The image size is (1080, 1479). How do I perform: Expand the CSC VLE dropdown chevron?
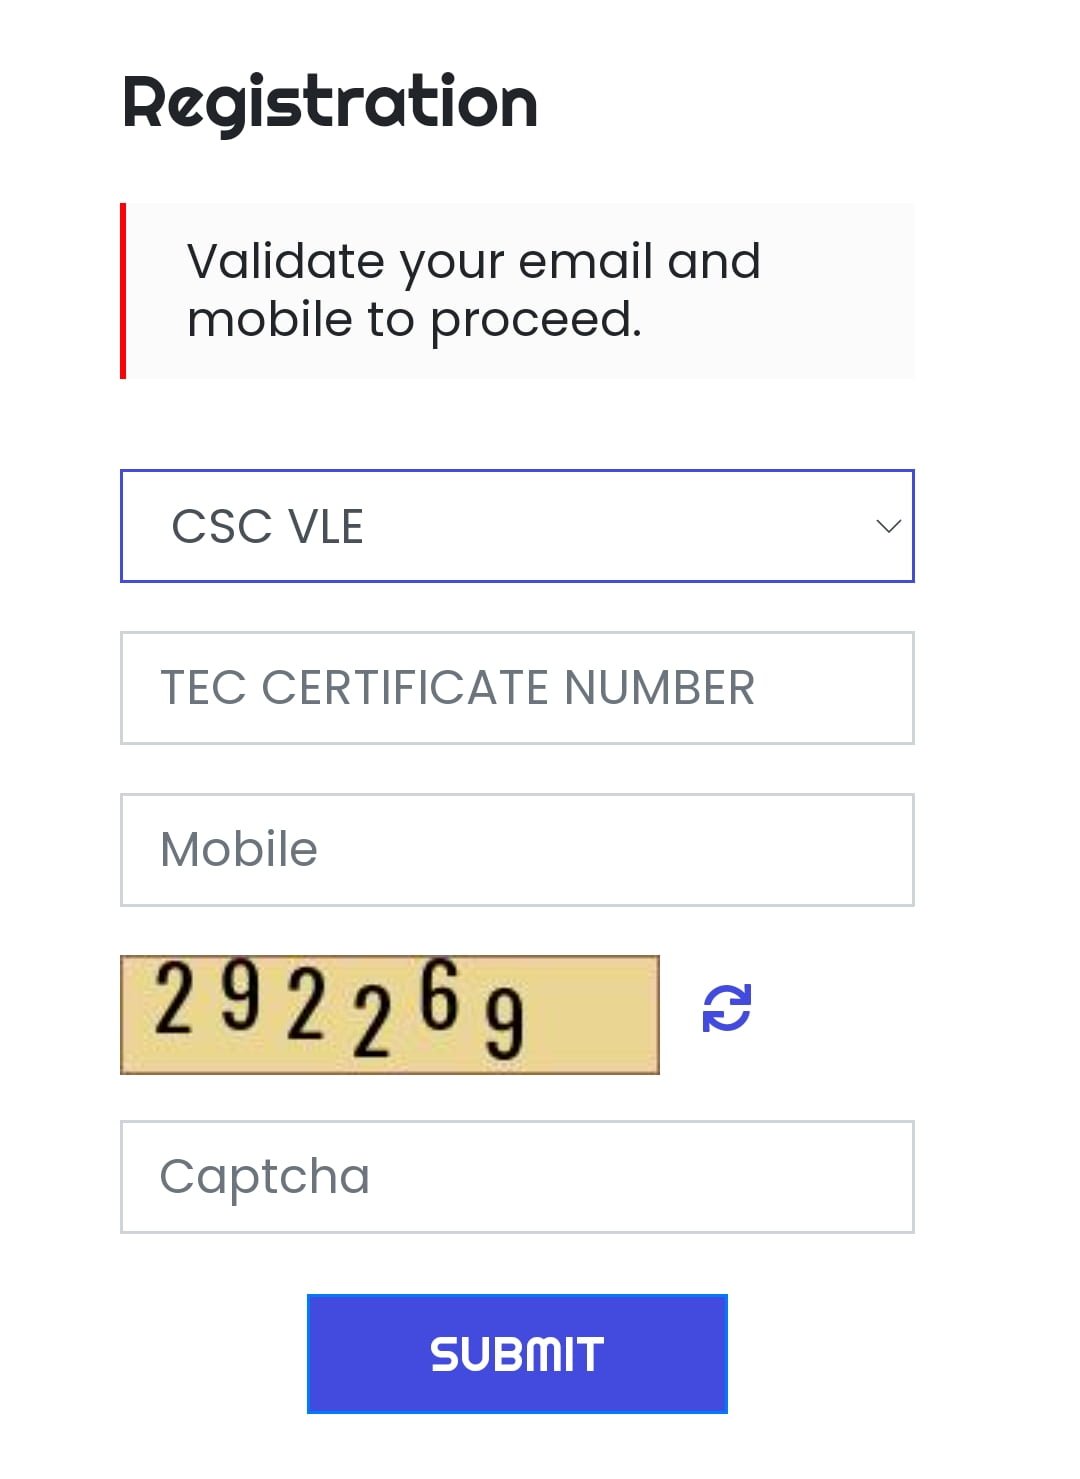[888, 526]
